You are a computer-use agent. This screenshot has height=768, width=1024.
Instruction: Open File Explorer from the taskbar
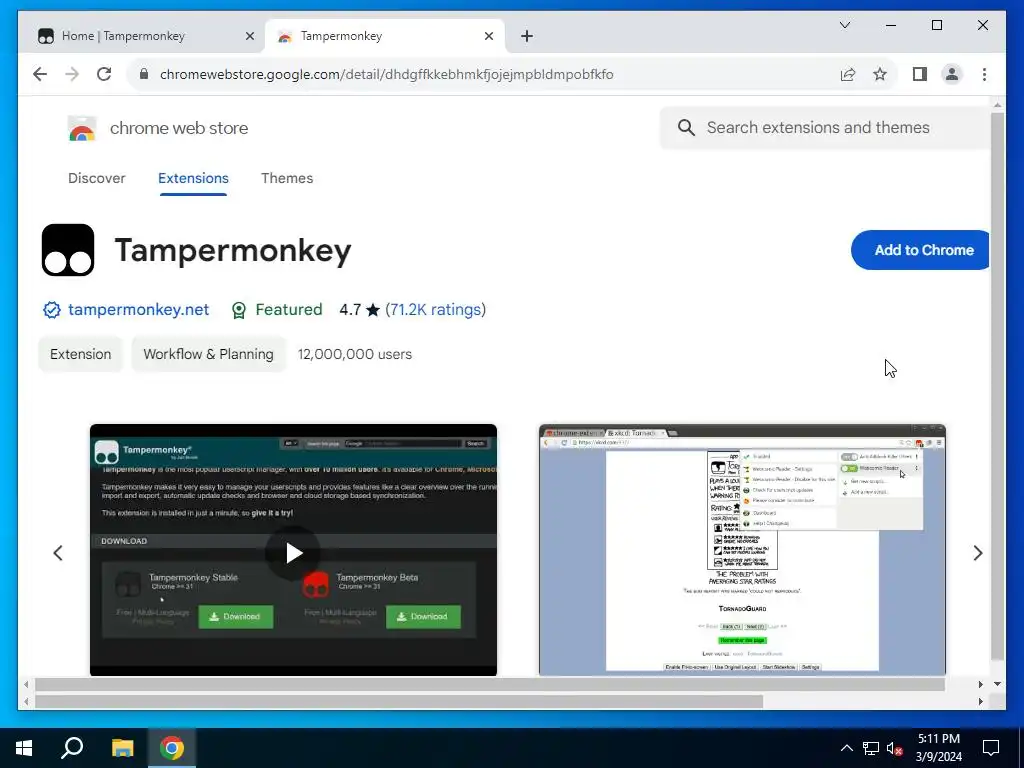[122, 748]
